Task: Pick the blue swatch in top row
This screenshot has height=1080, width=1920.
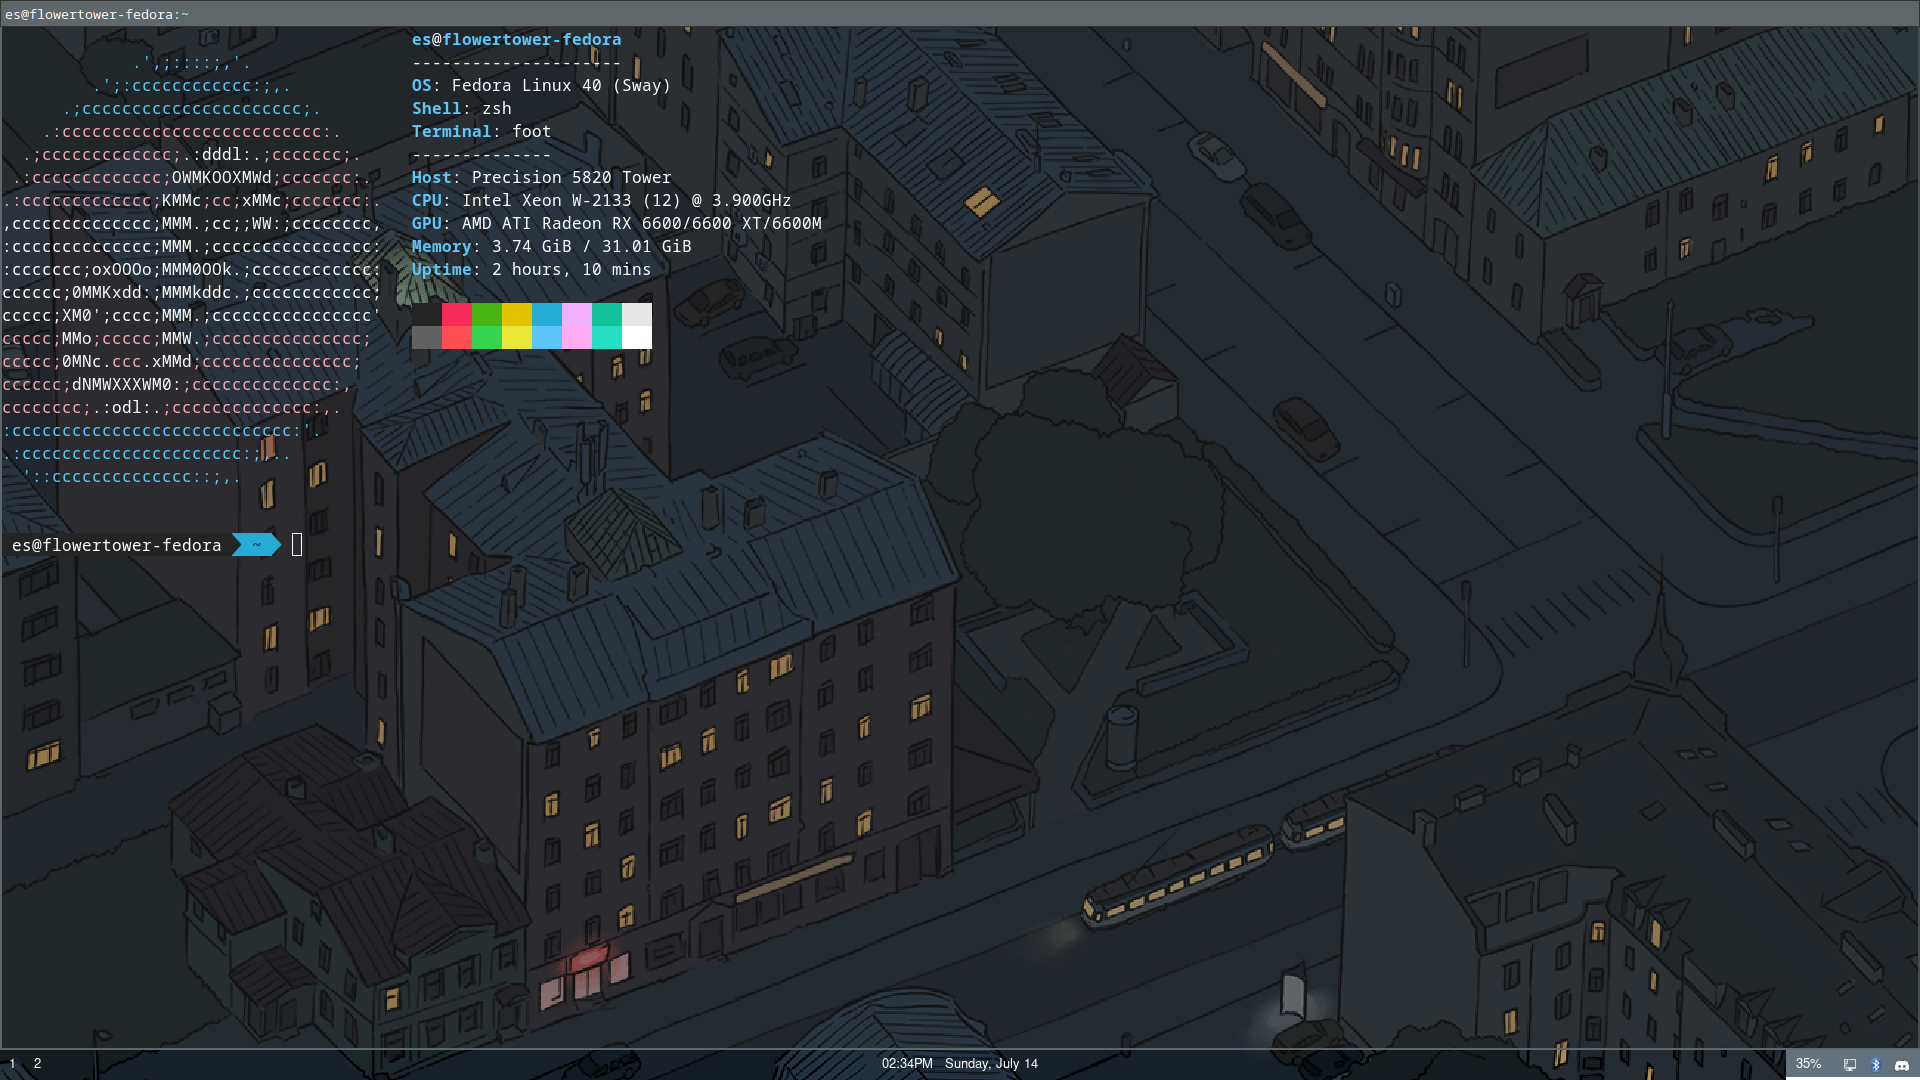Action: [x=547, y=314]
